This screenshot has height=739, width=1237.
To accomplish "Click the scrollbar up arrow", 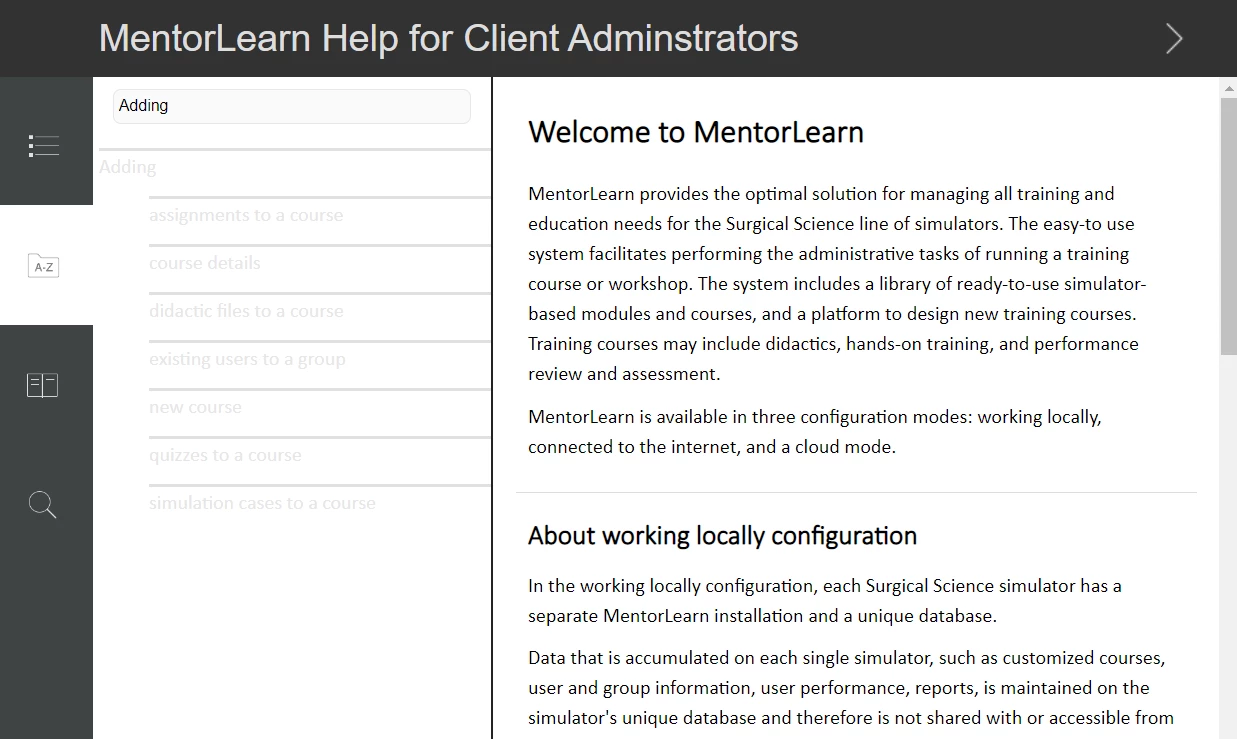I will click(x=1229, y=88).
